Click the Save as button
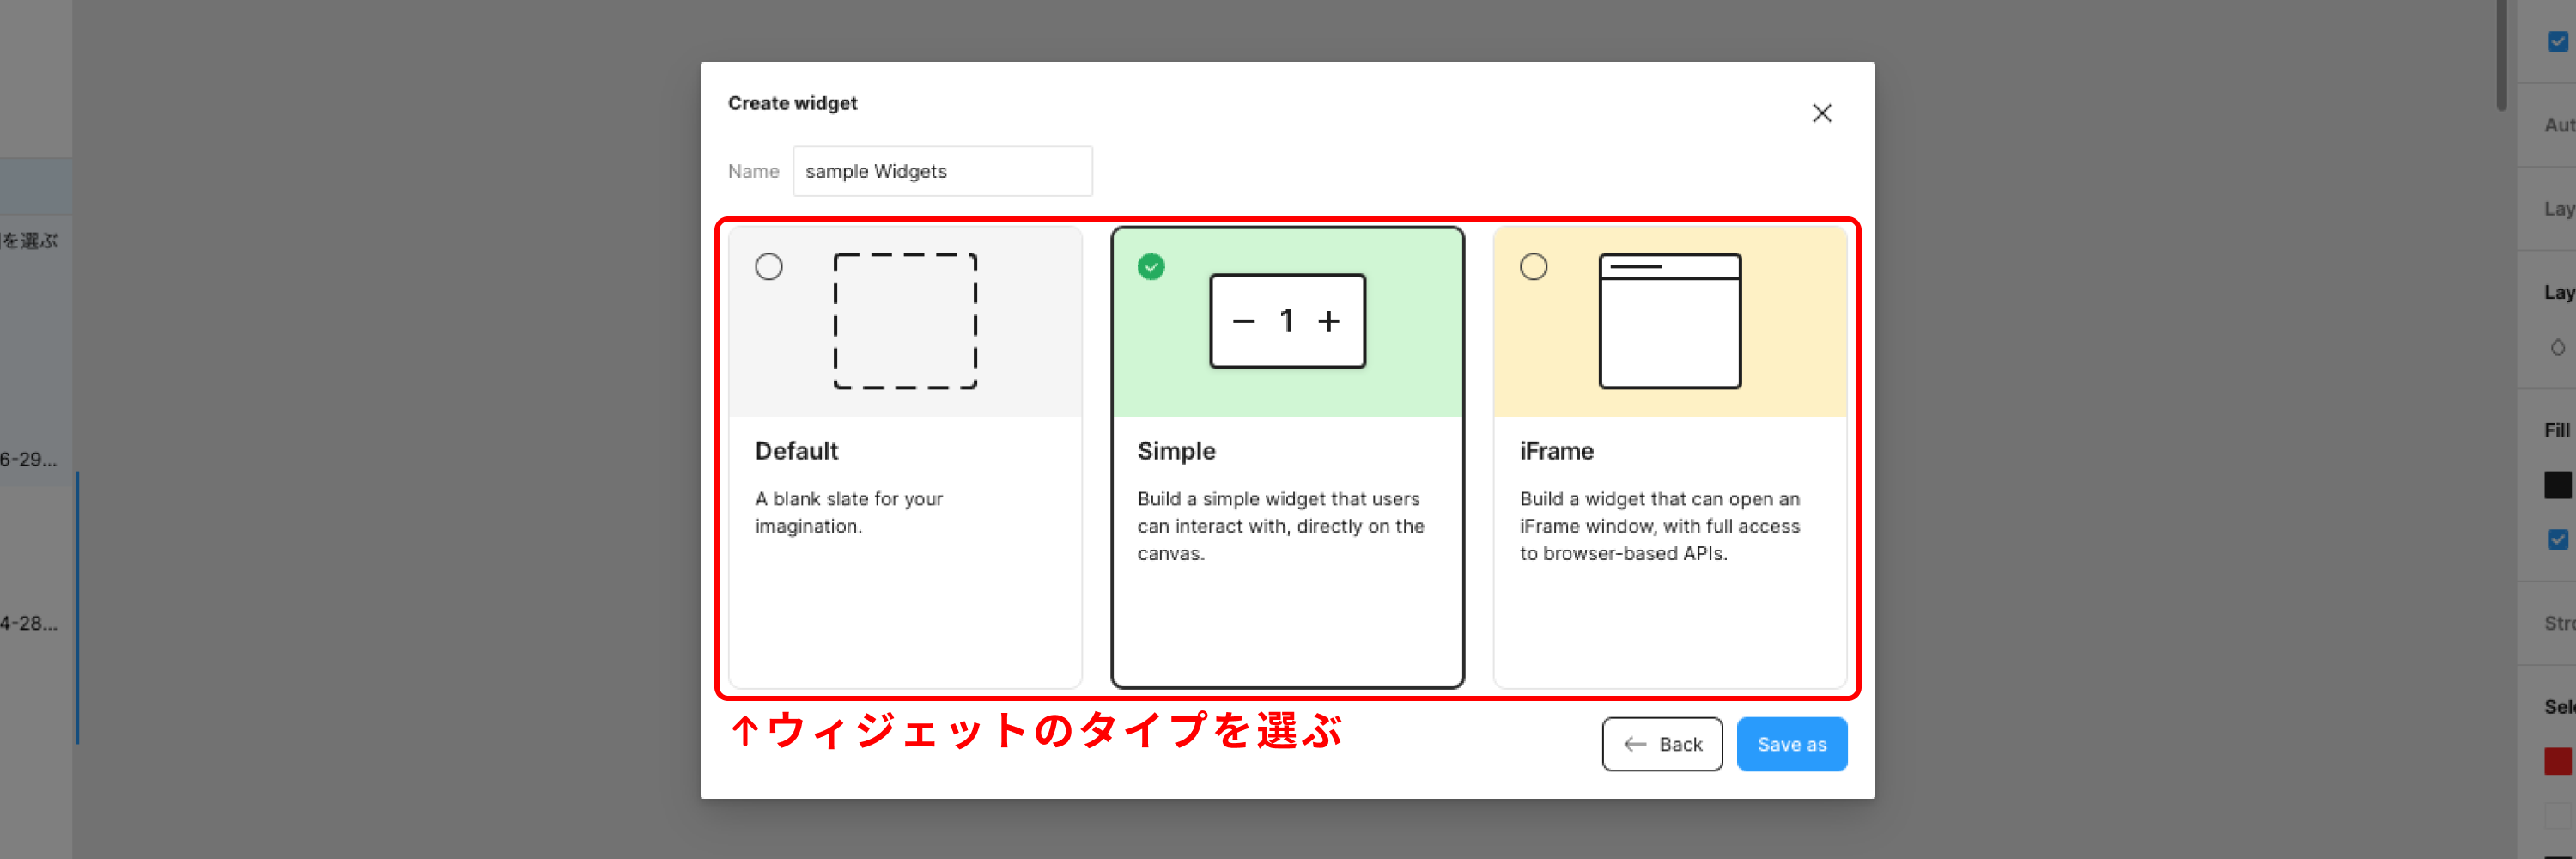 coord(1792,744)
